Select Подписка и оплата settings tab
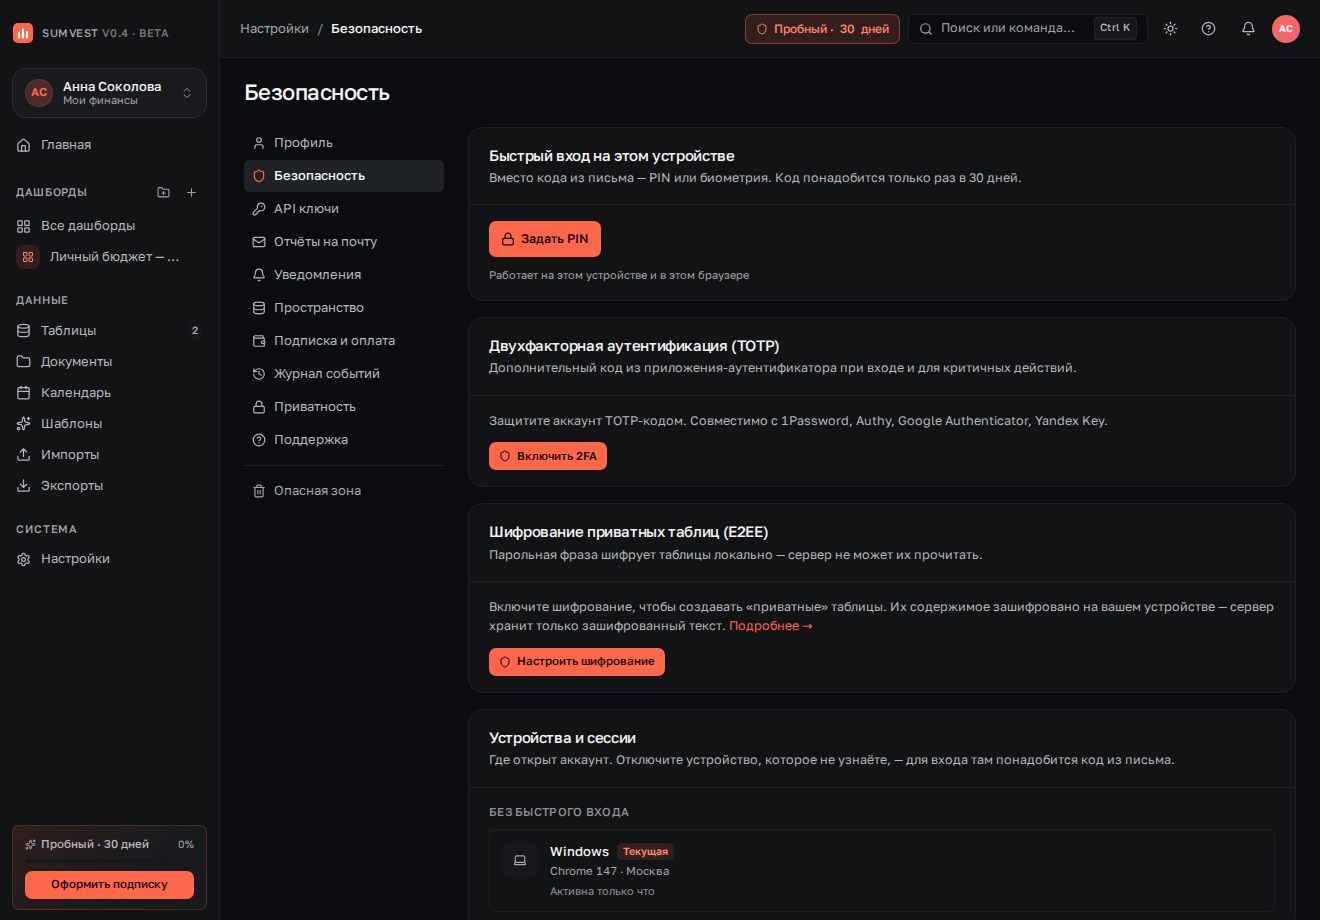The image size is (1320, 920). [344, 341]
